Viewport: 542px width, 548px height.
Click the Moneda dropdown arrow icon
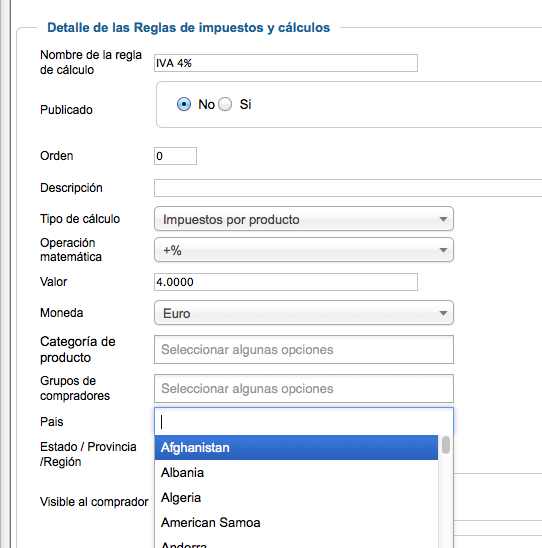click(x=443, y=313)
